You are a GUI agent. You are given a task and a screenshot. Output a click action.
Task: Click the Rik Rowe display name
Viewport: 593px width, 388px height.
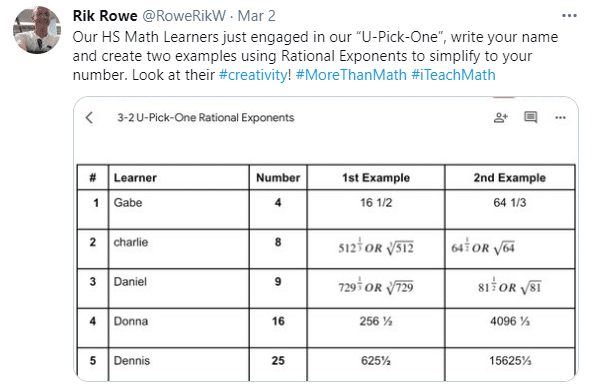pyautogui.click(x=105, y=16)
